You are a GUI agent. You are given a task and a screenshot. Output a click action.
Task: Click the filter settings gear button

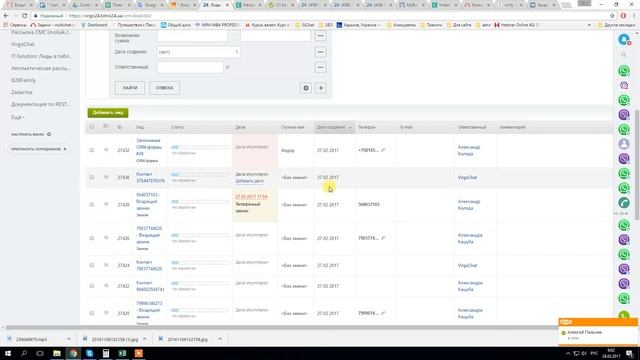[306, 88]
